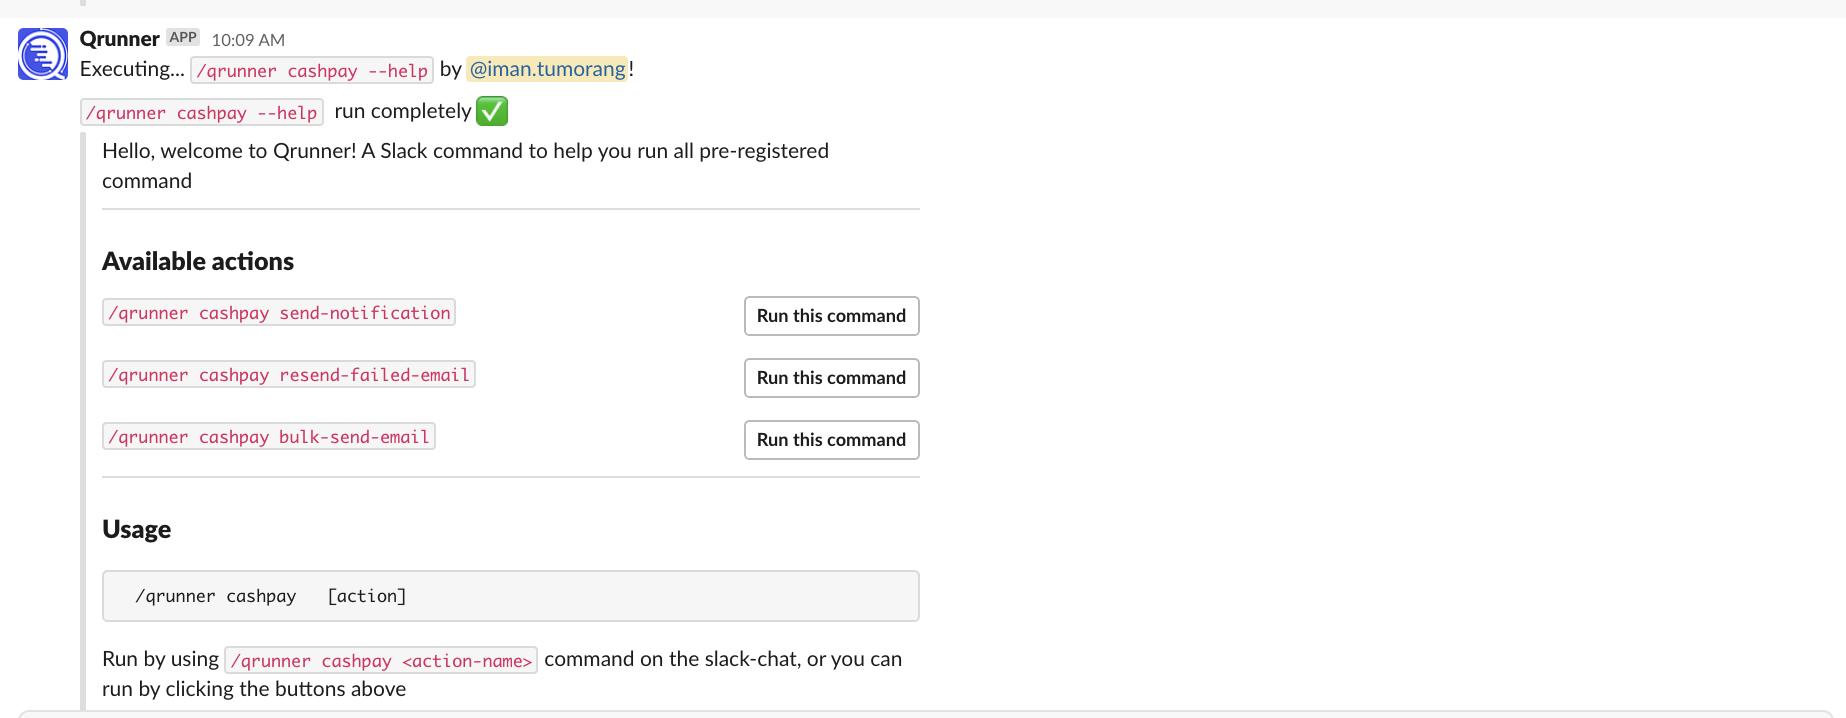The height and width of the screenshot is (718, 1846).
Task: Select the /qrunner cashpay --help inline code
Action: (x=311, y=70)
